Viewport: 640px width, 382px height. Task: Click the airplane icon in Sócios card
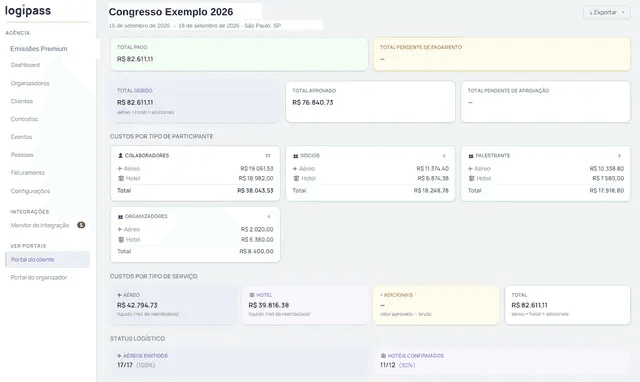295,169
